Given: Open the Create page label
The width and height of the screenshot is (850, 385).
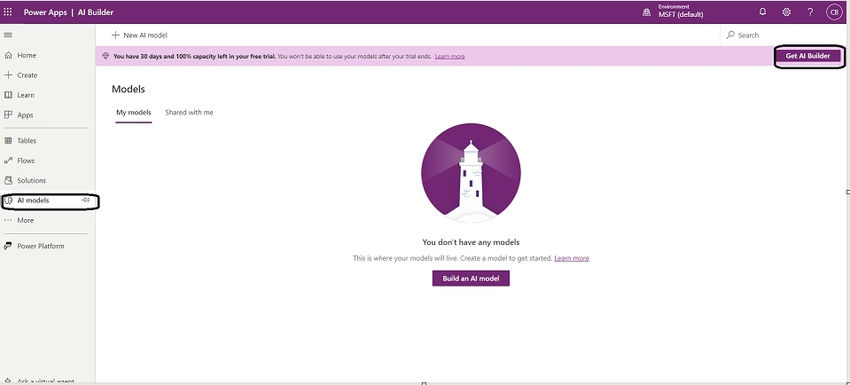Looking at the screenshot, I should pyautogui.click(x=27, y=75).
